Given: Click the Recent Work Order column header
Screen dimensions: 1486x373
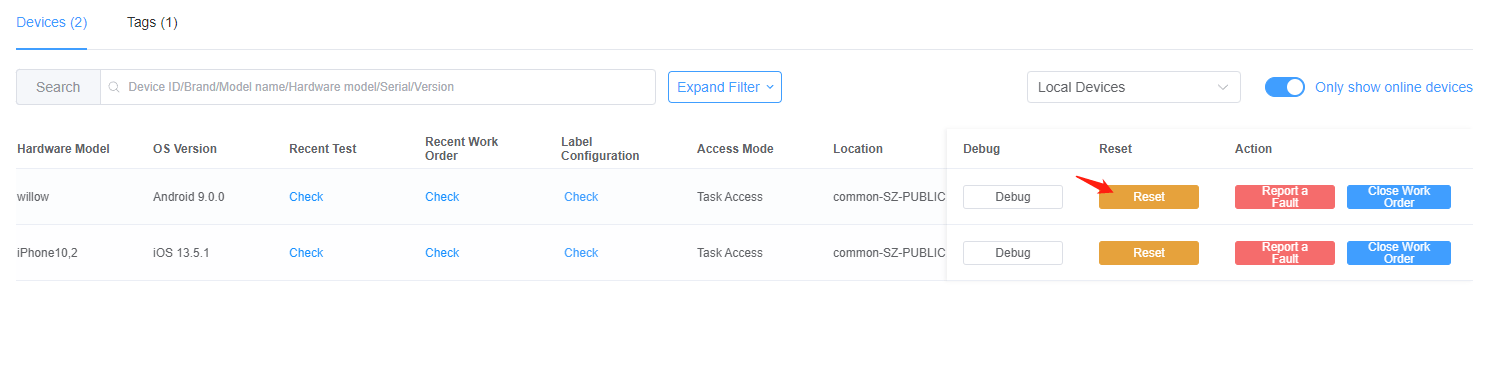Looking at the screenshot, I should click(x=462, y=149).
